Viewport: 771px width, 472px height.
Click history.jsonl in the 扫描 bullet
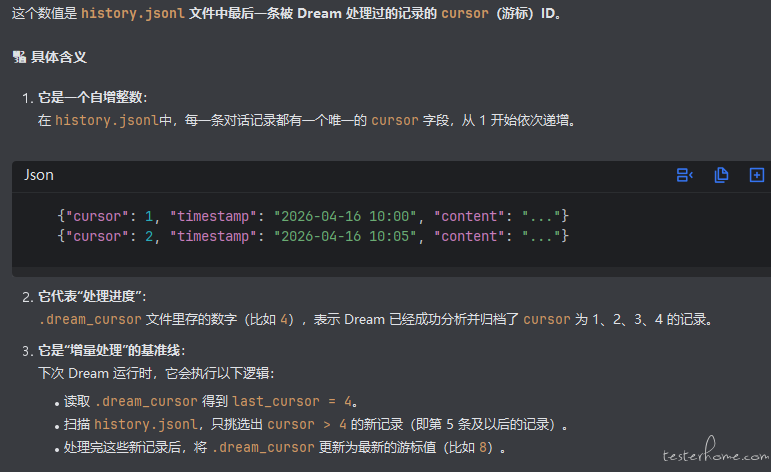tap(140, 424)
